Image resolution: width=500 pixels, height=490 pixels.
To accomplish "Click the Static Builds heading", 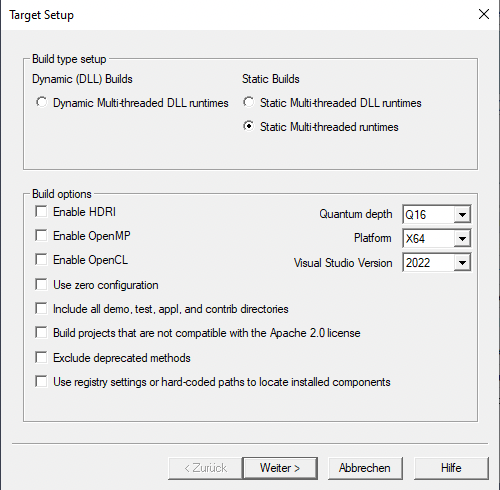I will [271, 79].
